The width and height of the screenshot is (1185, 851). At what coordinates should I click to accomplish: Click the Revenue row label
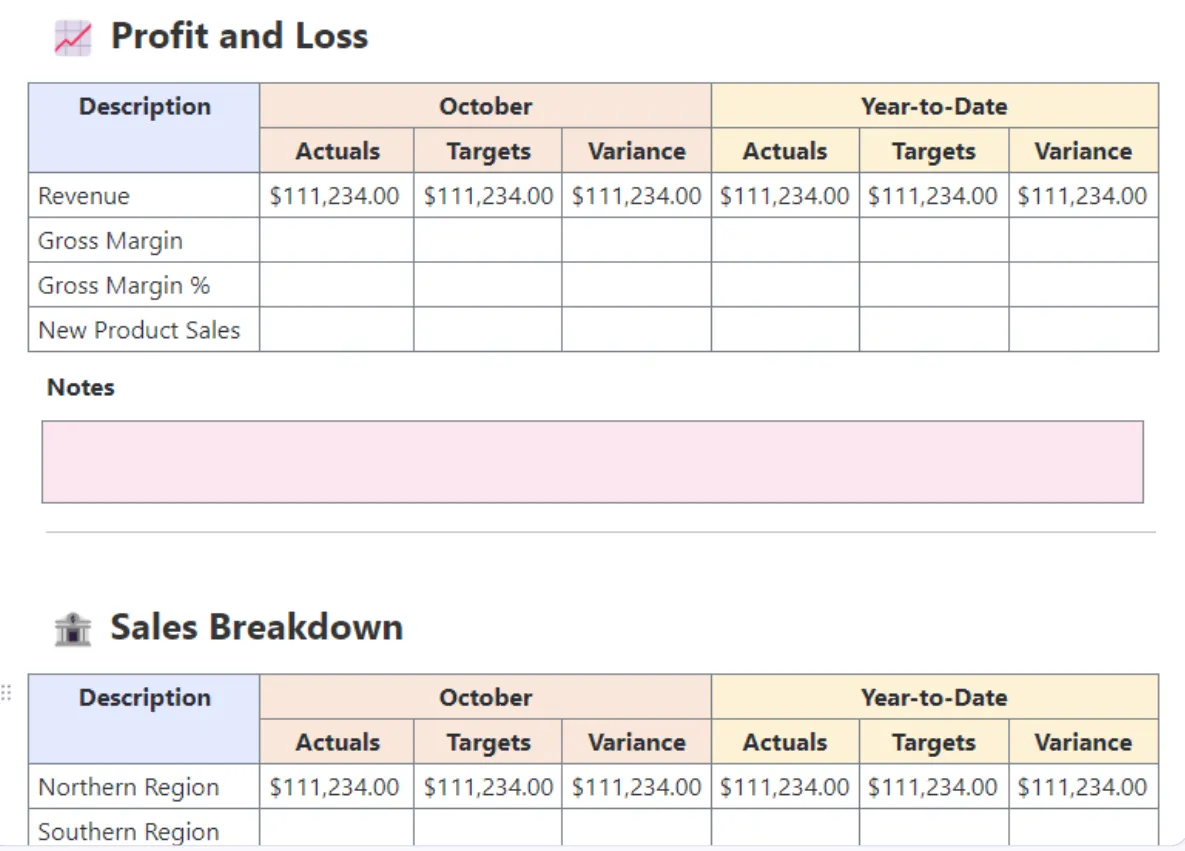point(84,196)
